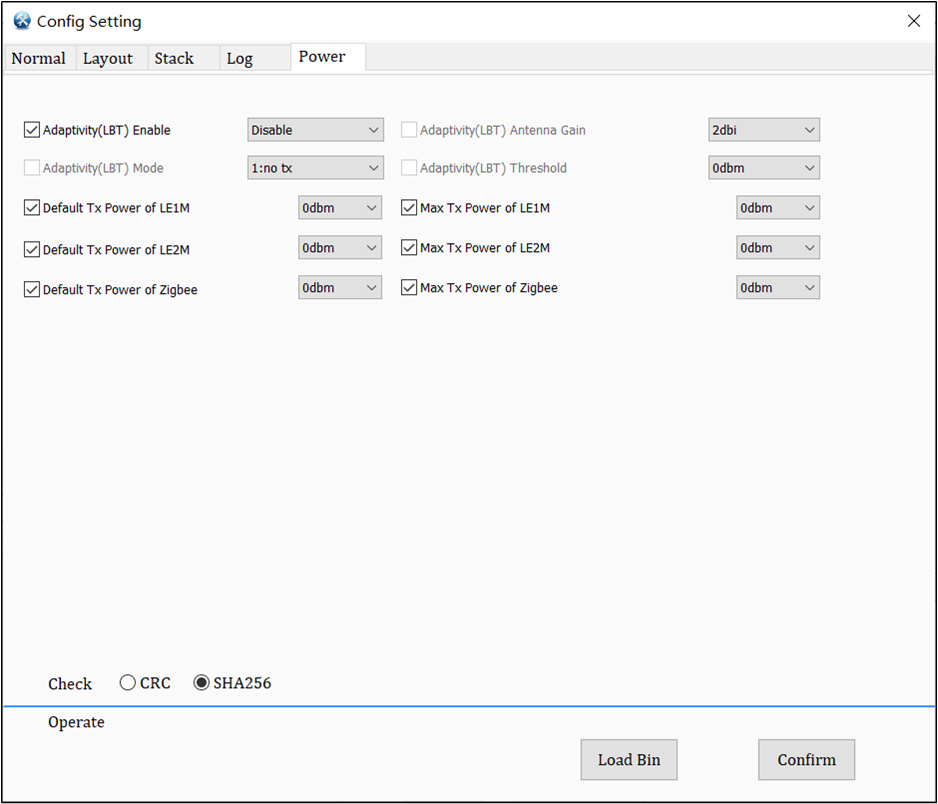Toggle Default Tx Power of LE2M checkbox
This screenshot has height=804, width=938.
(x=32, y=247)
